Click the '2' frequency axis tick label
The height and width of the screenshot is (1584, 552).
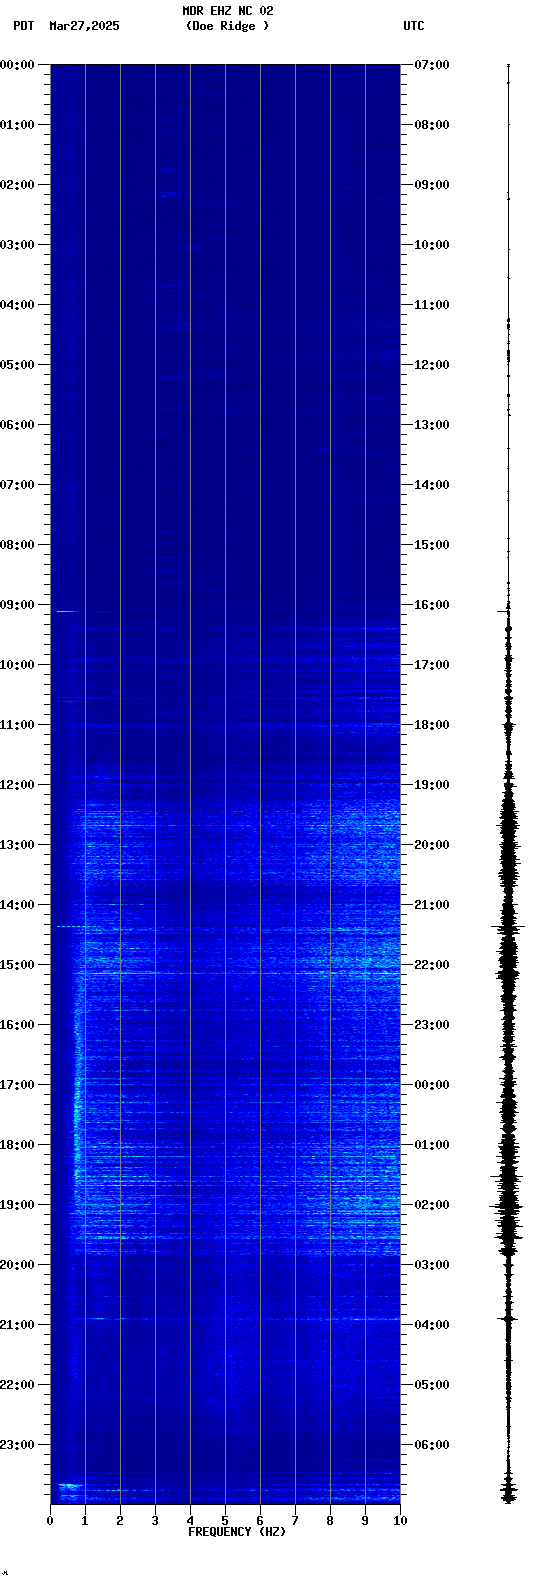pos(120,1521)
